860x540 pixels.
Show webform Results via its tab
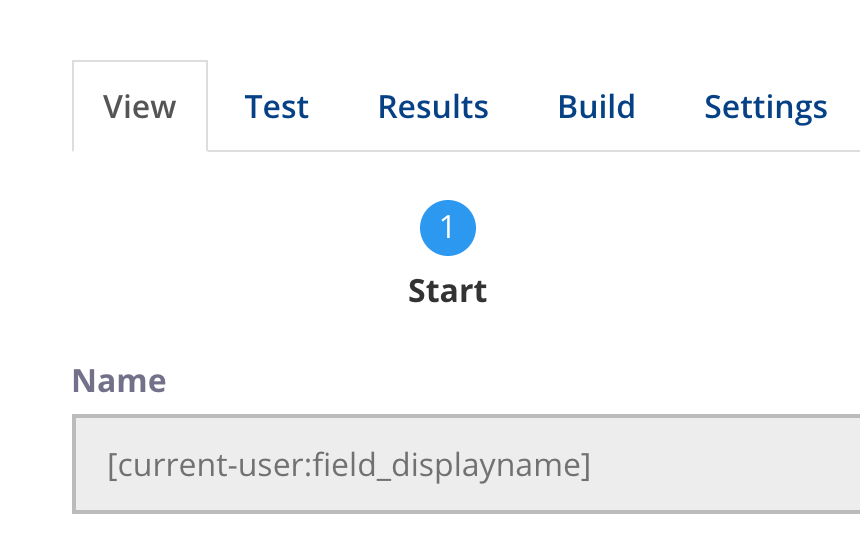[433, 106]
